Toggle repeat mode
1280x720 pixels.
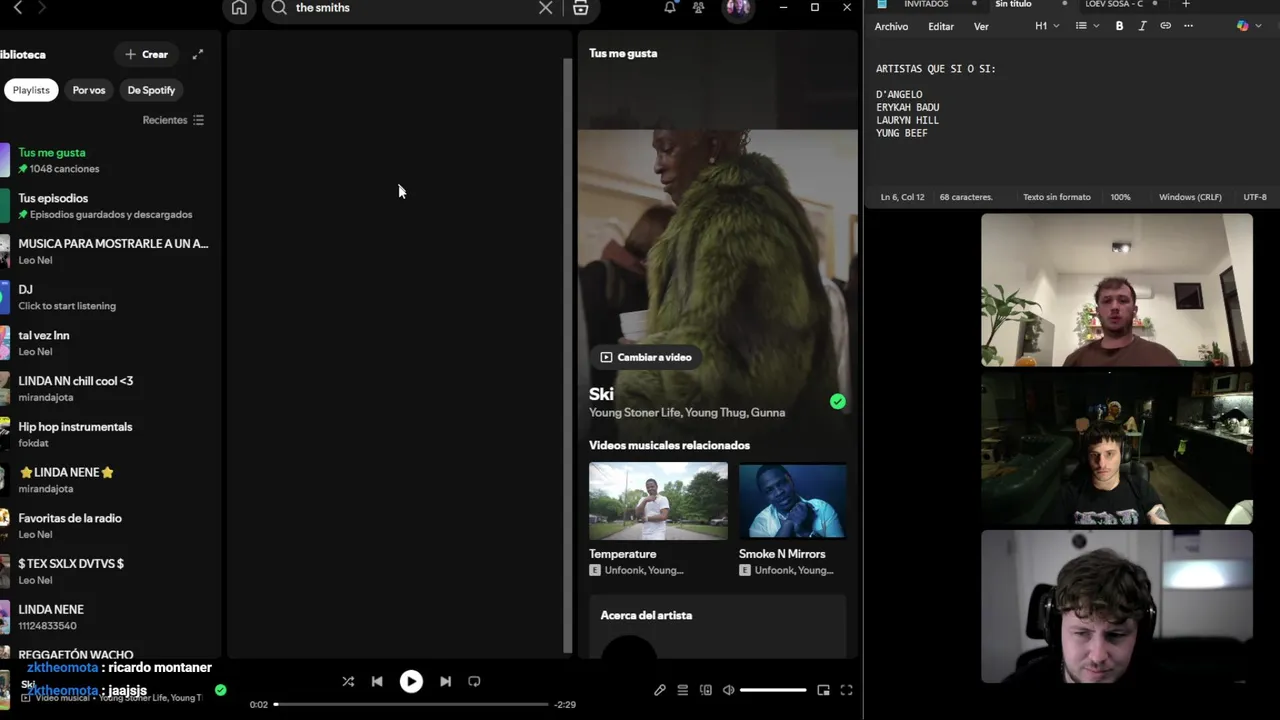pyautogui.click(x=474, y=681)
